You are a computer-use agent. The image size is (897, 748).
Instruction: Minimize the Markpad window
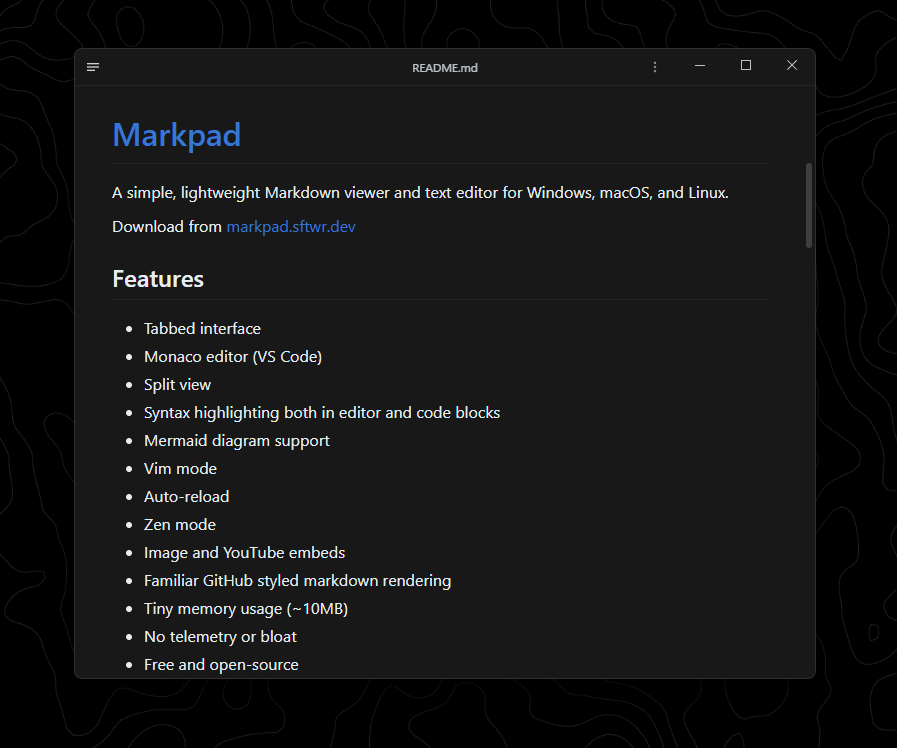(699, 65)
